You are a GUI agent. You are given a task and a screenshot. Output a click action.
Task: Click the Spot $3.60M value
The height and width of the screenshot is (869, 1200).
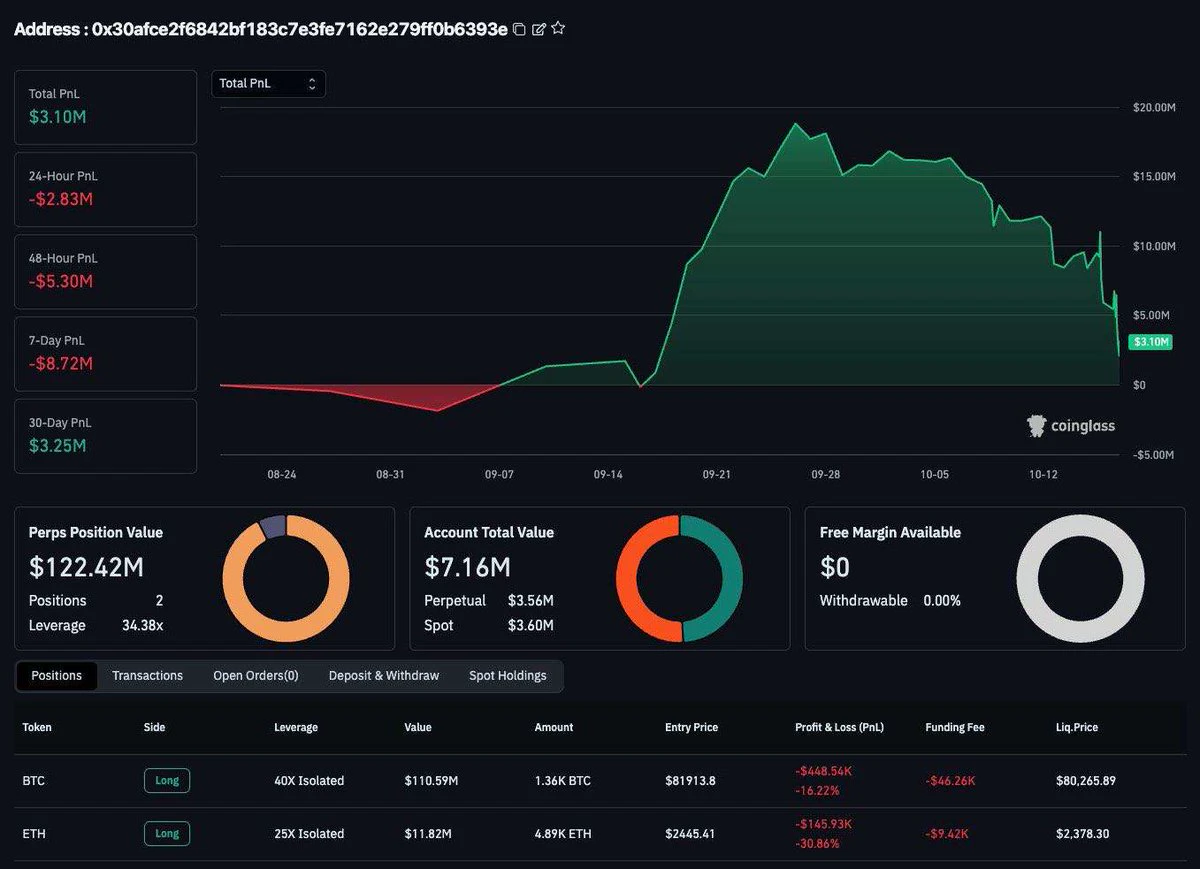click(x=531, y=626)
